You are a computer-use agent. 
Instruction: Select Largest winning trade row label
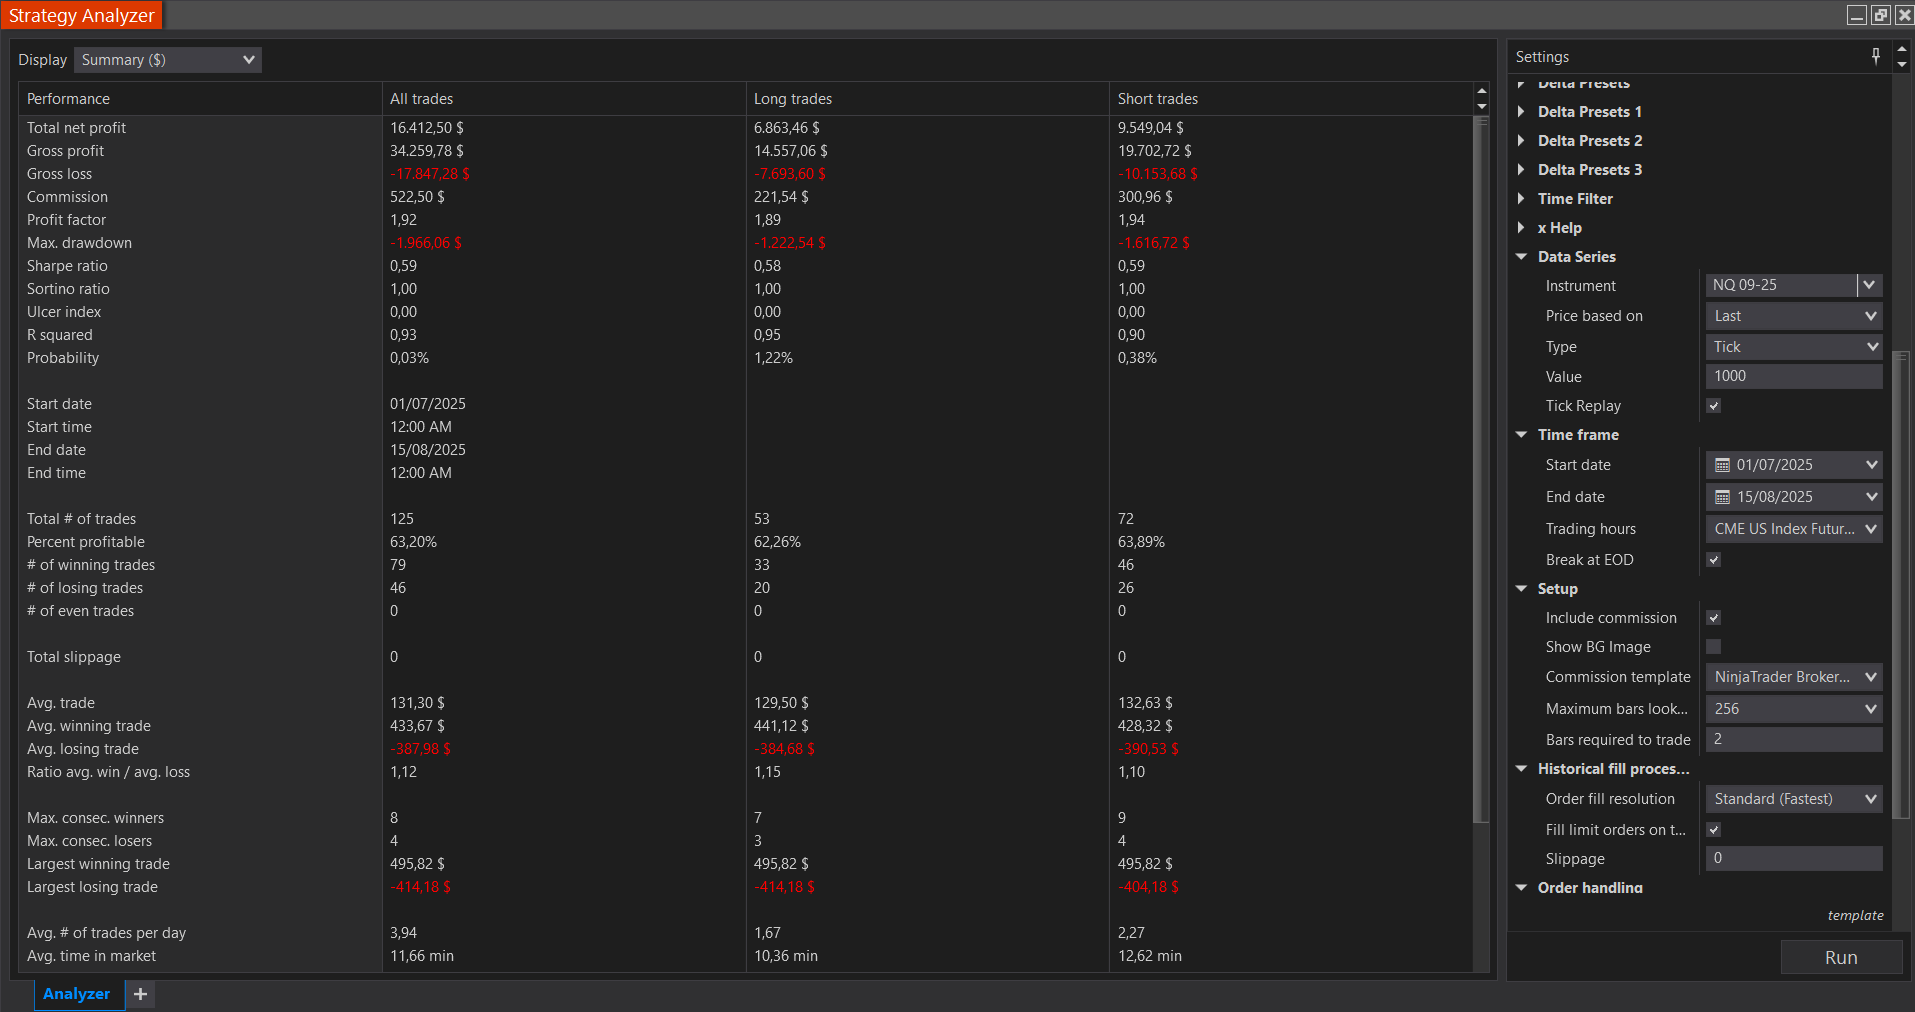(x=98, y=864)
